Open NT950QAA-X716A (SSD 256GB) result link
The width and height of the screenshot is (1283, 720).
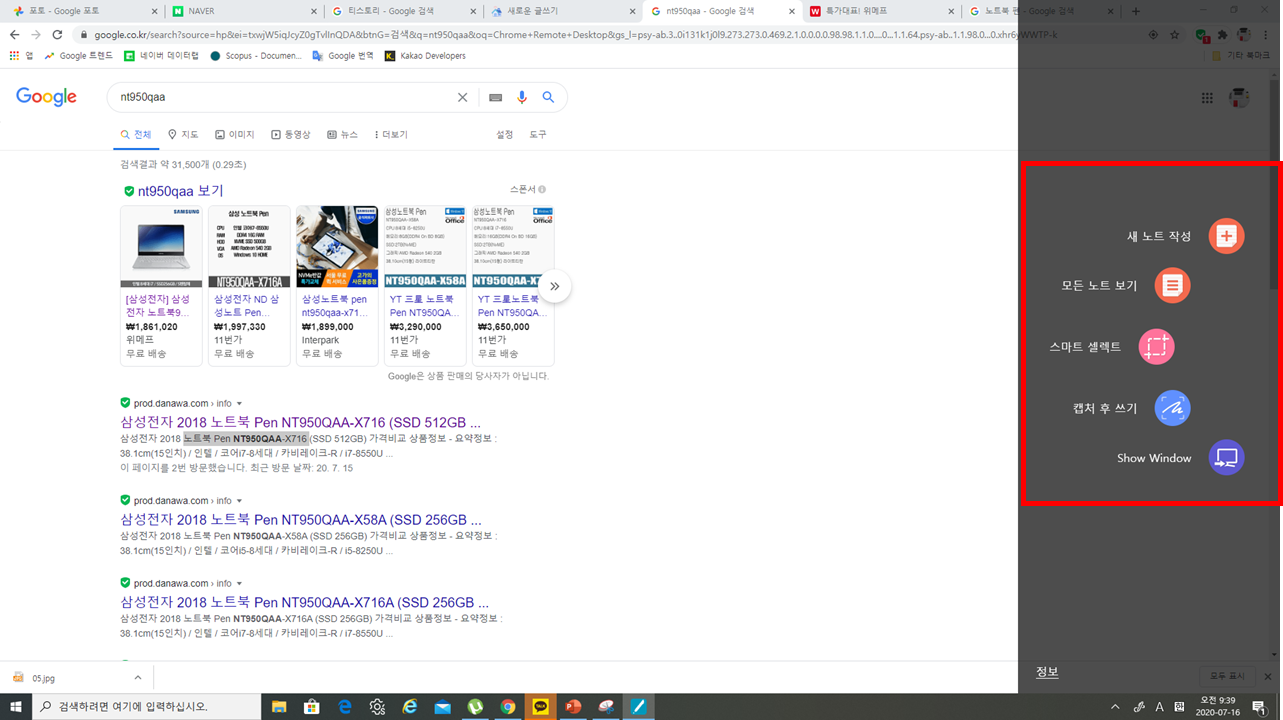(x=305, y=603)
